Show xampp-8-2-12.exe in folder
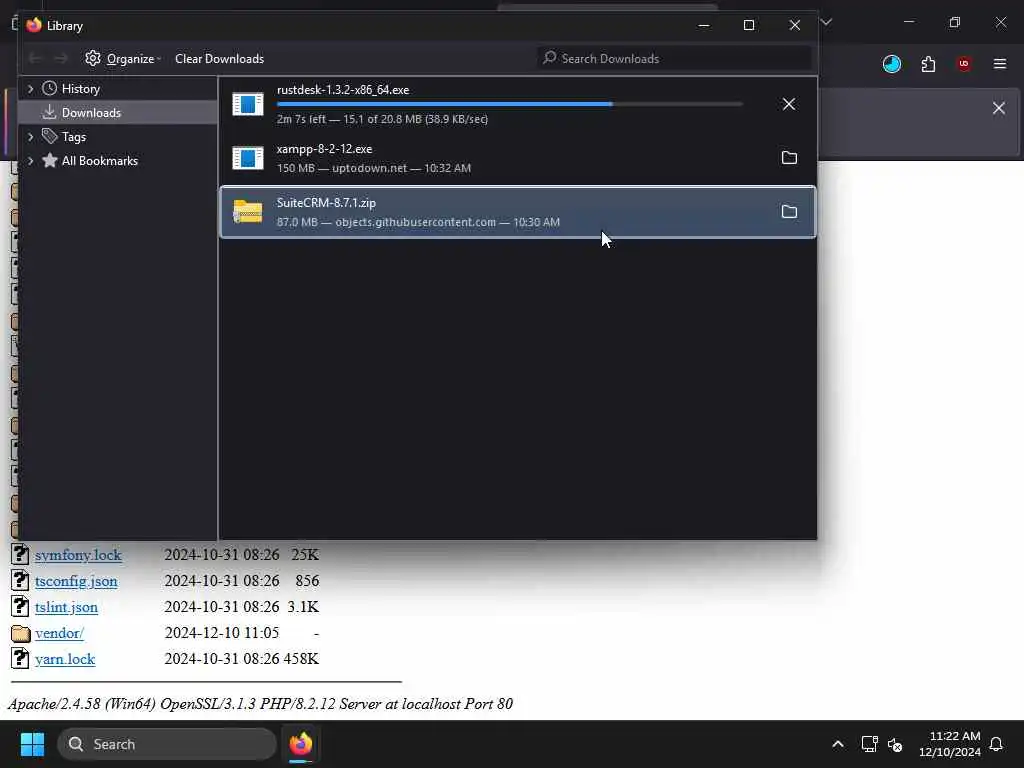The width and height of the screenshot is (1024, 768). tap(789, 157)
